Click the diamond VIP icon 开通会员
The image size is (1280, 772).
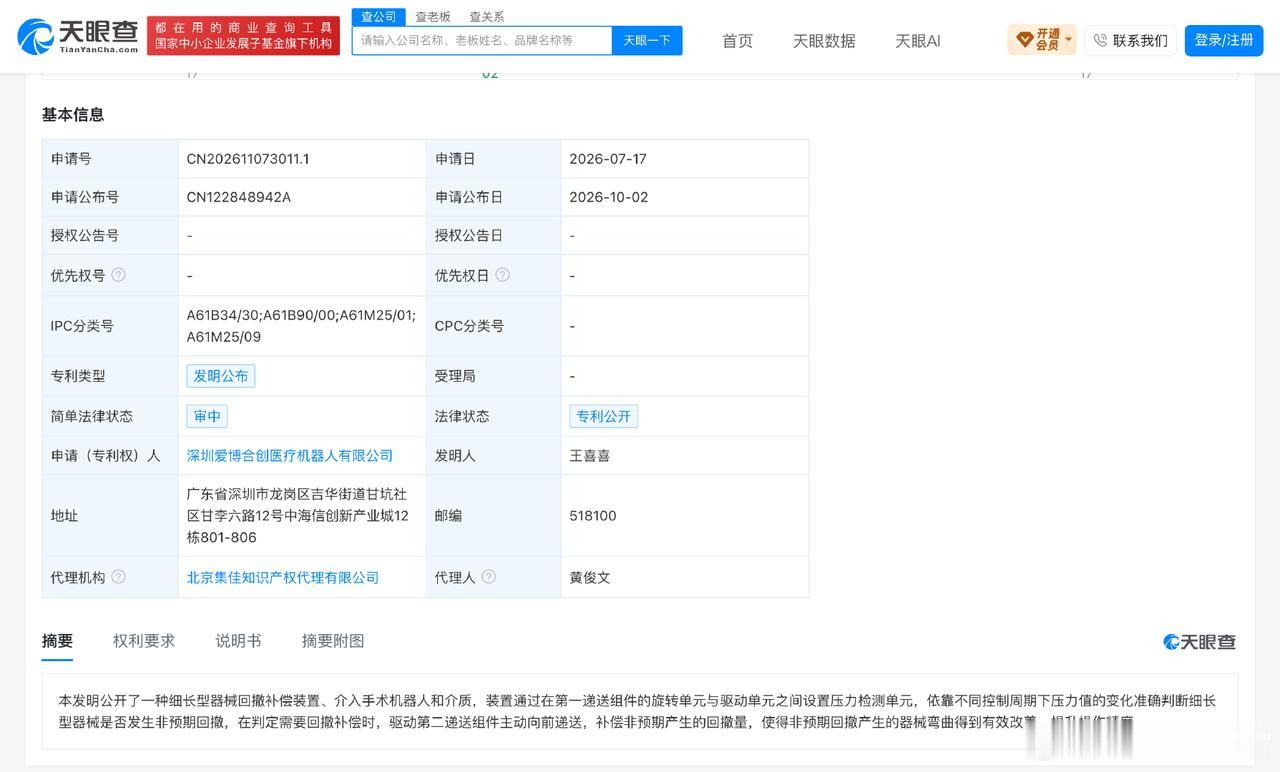(1024, 40)
